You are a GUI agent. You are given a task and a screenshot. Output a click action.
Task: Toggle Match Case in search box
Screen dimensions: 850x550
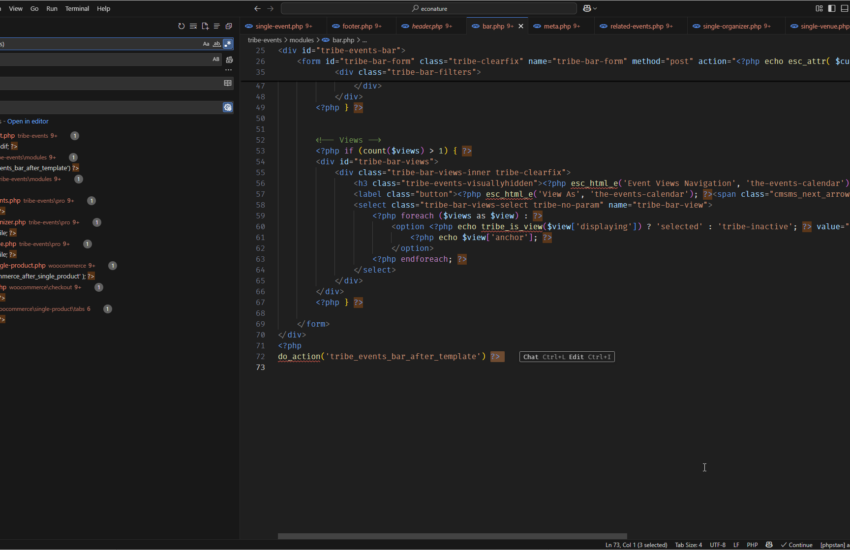pyautogui.click(x=206, y=44)
